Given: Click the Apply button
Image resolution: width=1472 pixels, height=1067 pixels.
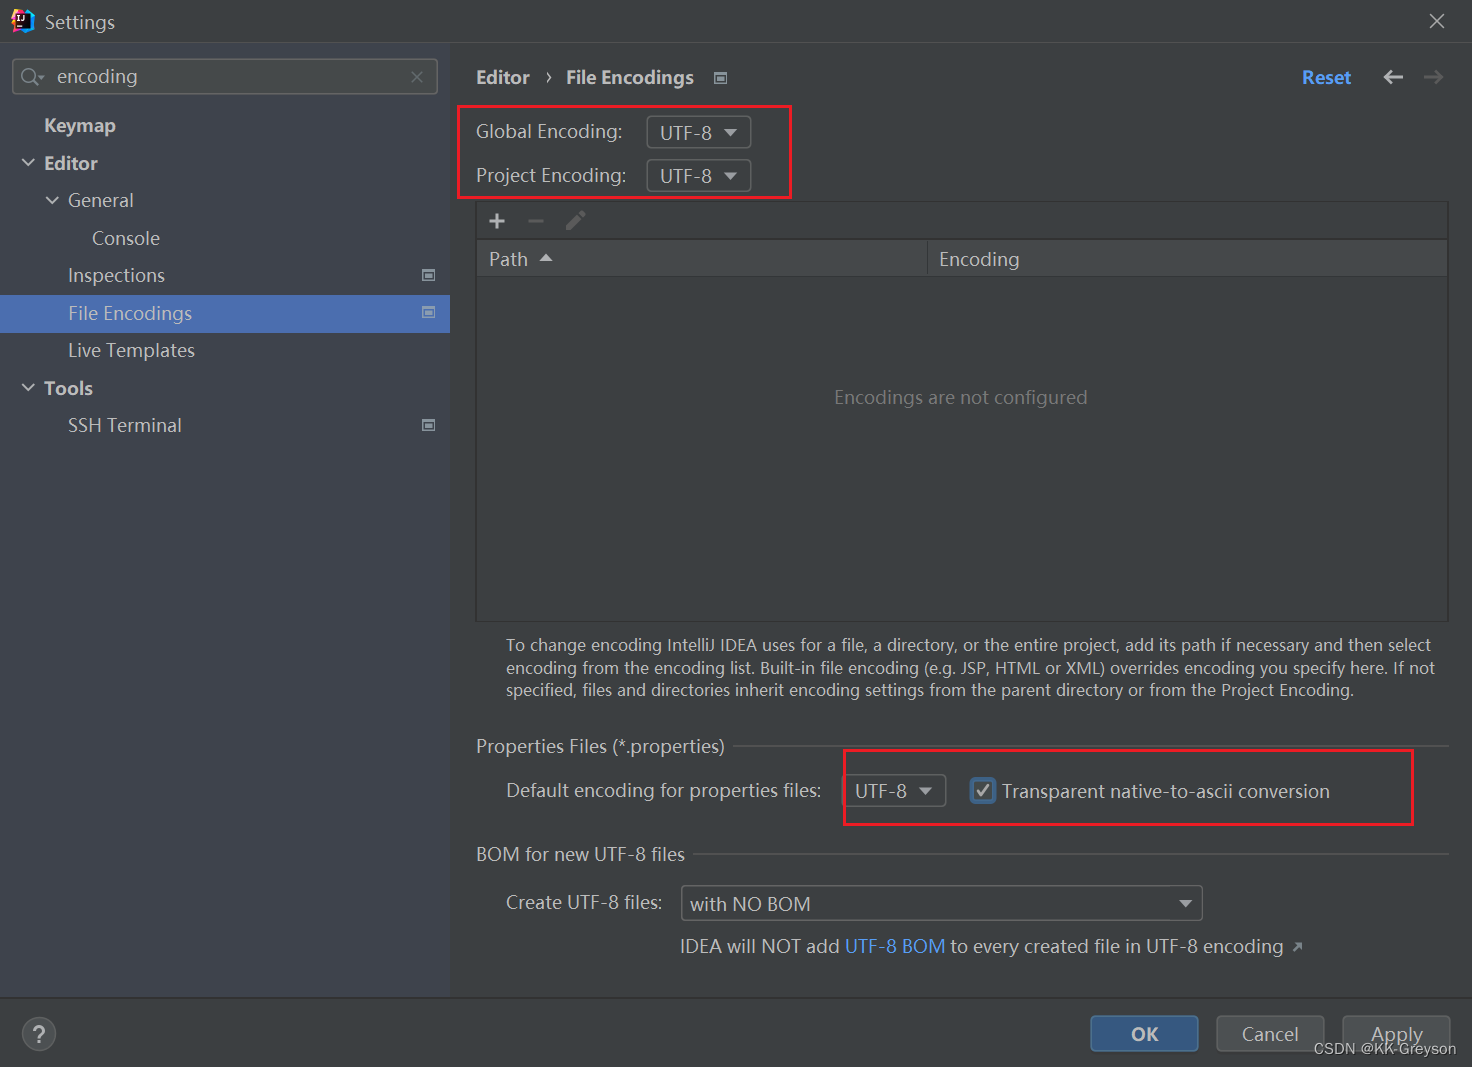Looking at the screenshot, I should coord(1396,1034).
